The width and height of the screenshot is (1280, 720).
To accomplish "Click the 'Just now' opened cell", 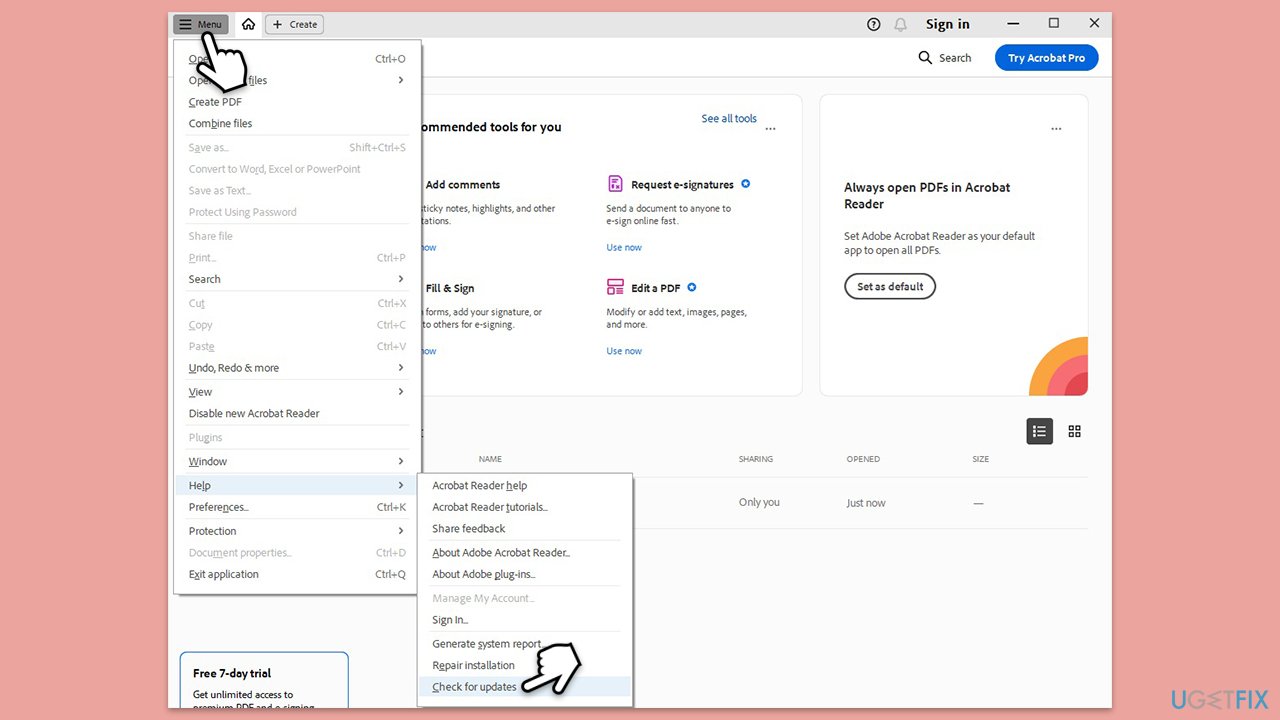I will point(866,503).
